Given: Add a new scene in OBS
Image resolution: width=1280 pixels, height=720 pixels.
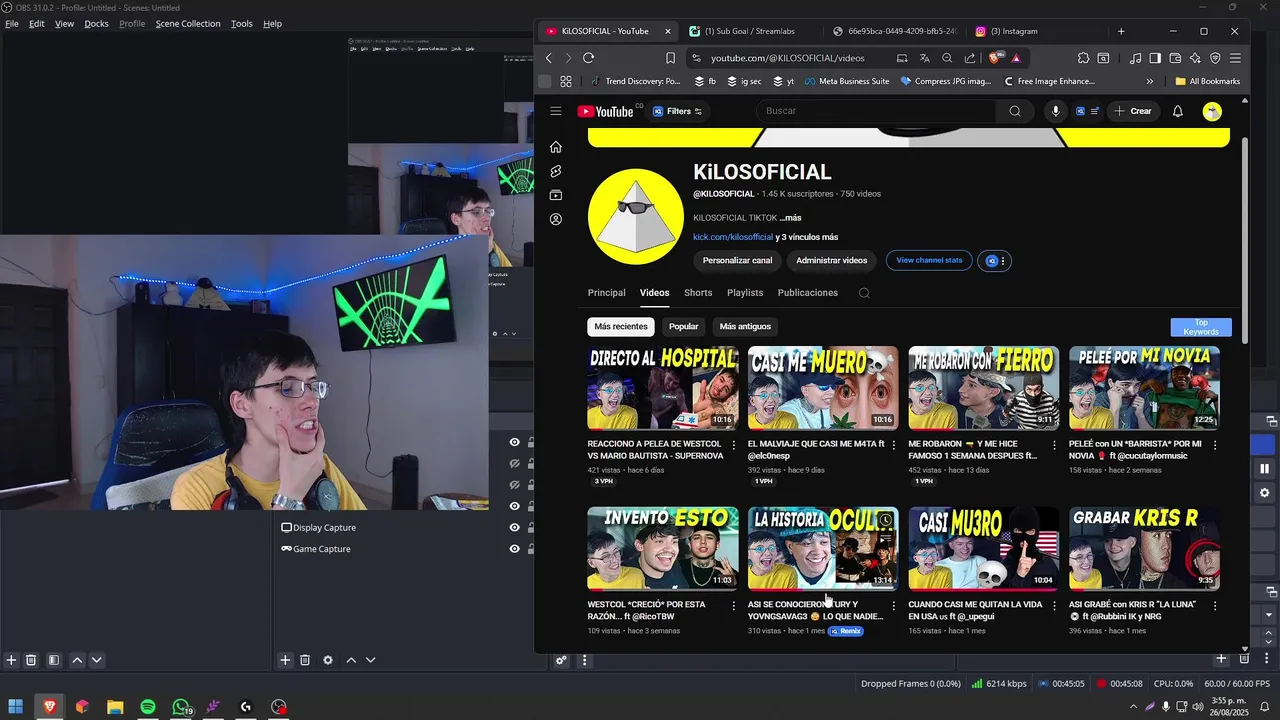Looking at the screenshot, I should tap(11, 660).
